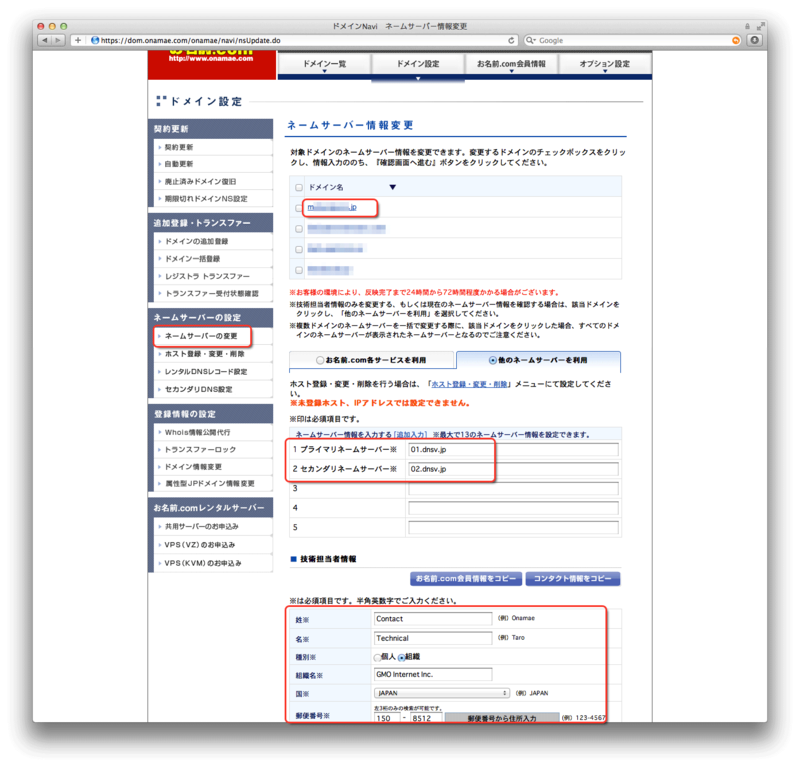The image size is (800, 763).
Task: Open inline ホスト登録・変更・削除 link
Action: tap(469, 384)
